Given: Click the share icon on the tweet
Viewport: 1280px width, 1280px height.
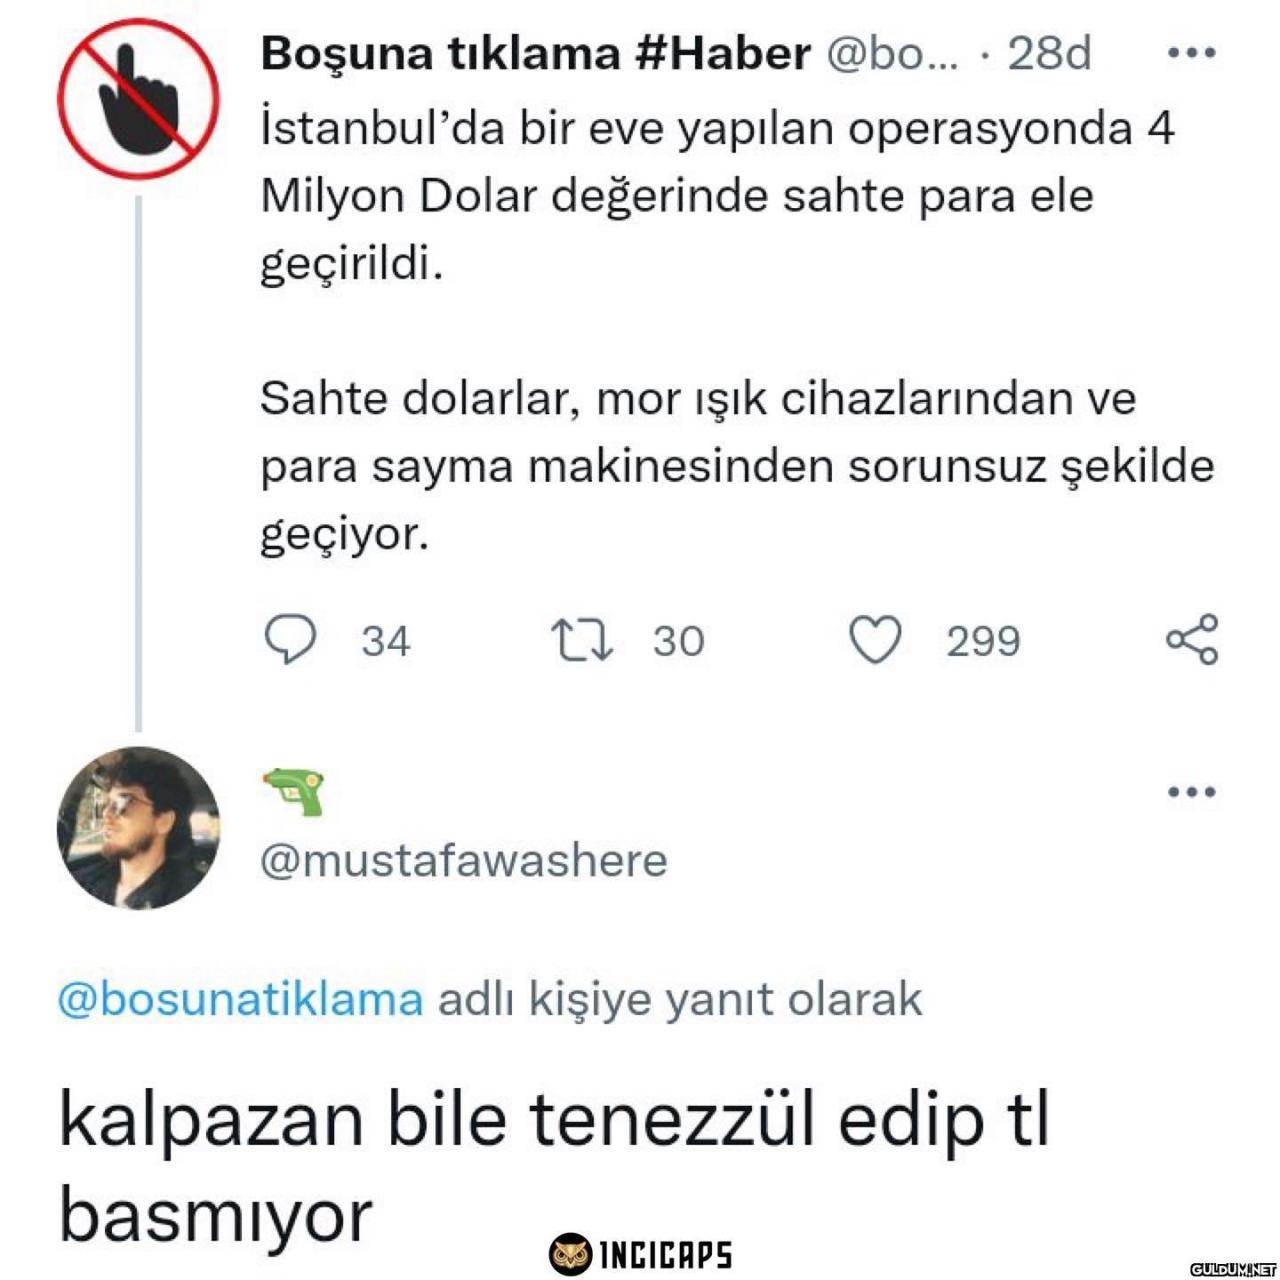Looking at the screenshot, I should [1192, 640].
